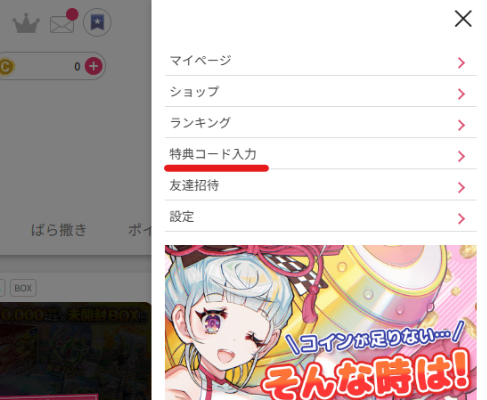Select 特典コード入力 menu item
The width and height of the screenshot is (487, 400).
321,154
